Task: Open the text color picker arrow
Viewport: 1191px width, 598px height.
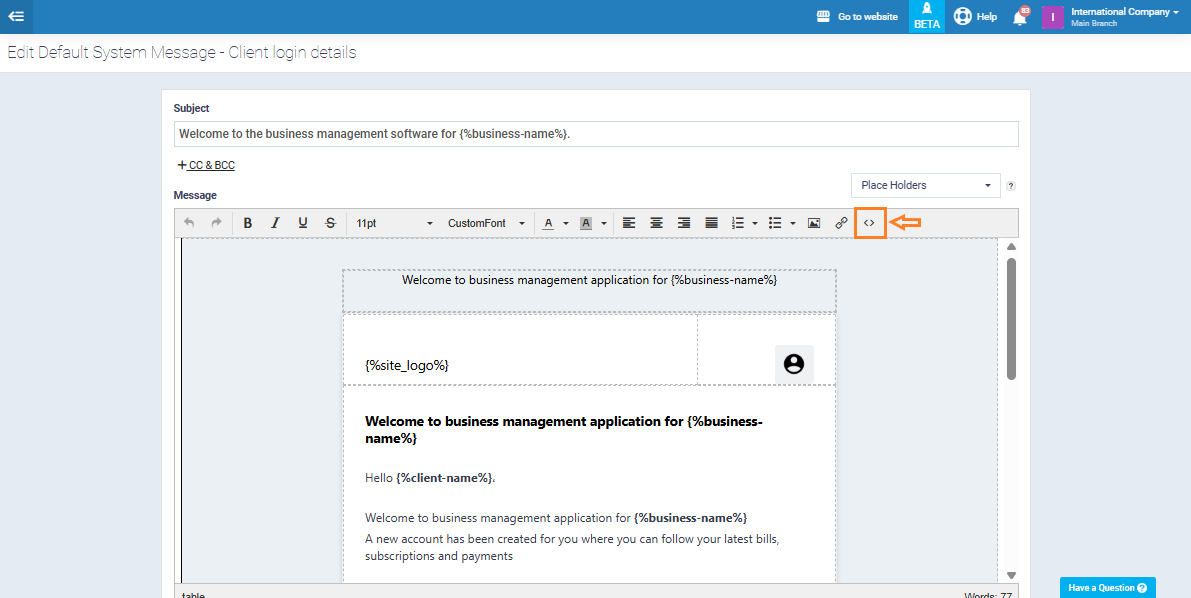Action: (x=566, y=223)
